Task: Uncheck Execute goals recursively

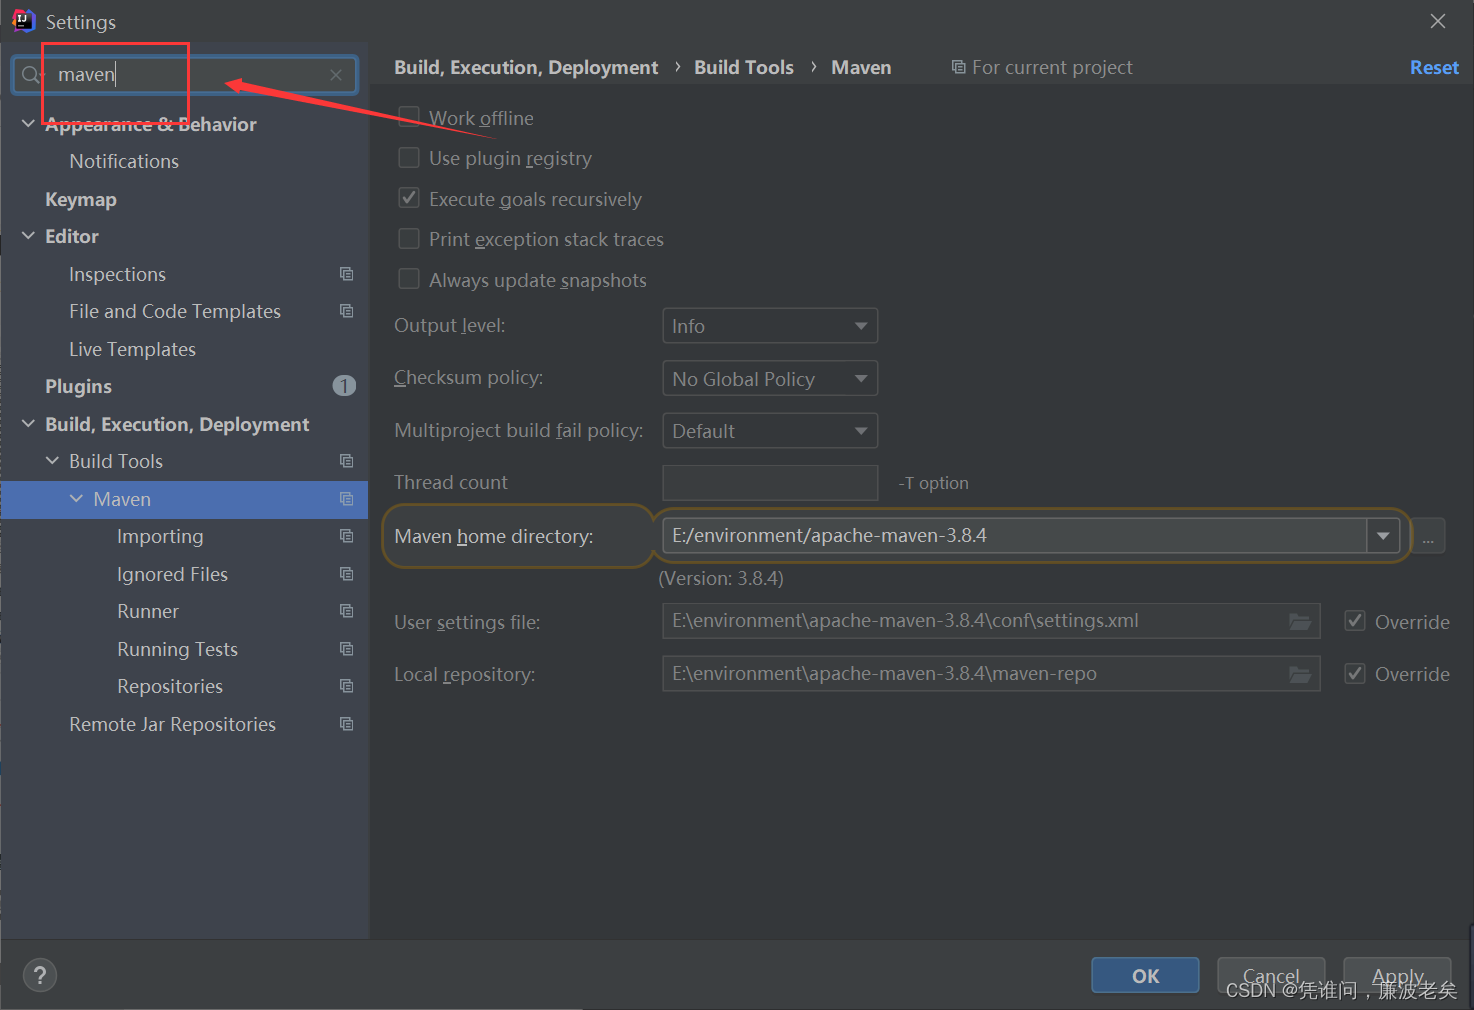Action: point(409,198)
